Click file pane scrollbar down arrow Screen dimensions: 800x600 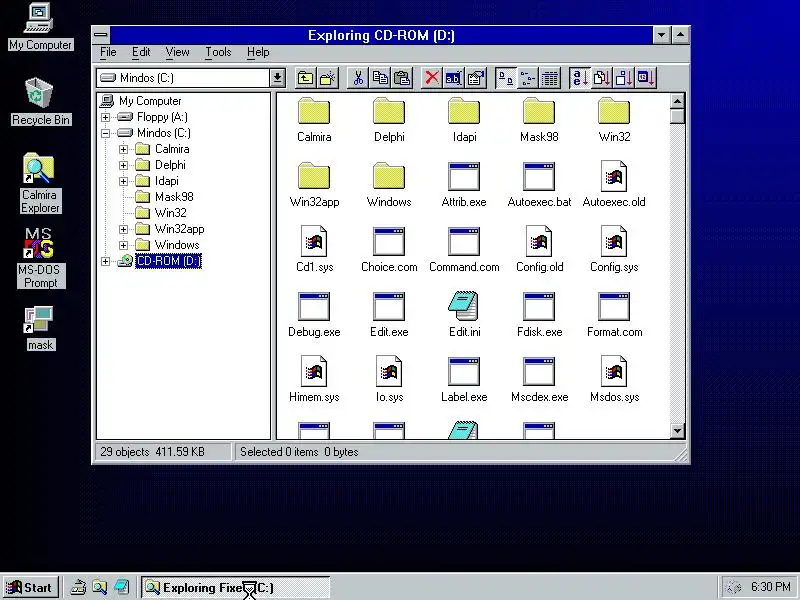[677, 431]
